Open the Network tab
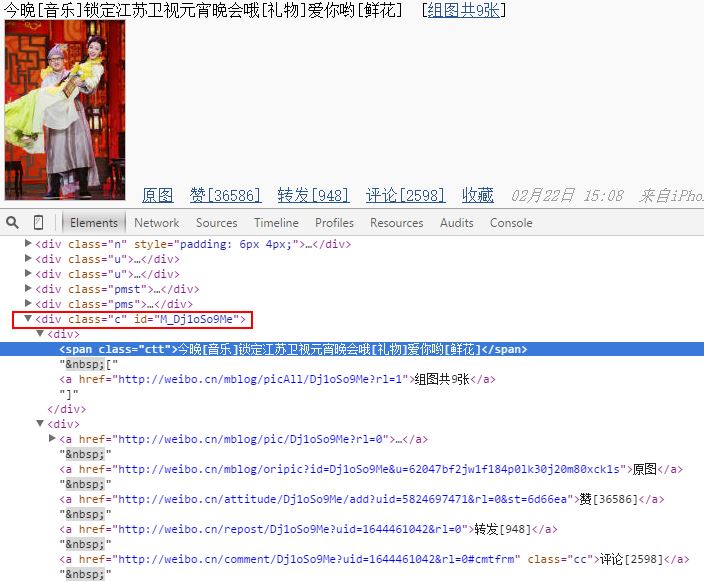The width and height of the screenshot is (704, 582). click(156, 223)
